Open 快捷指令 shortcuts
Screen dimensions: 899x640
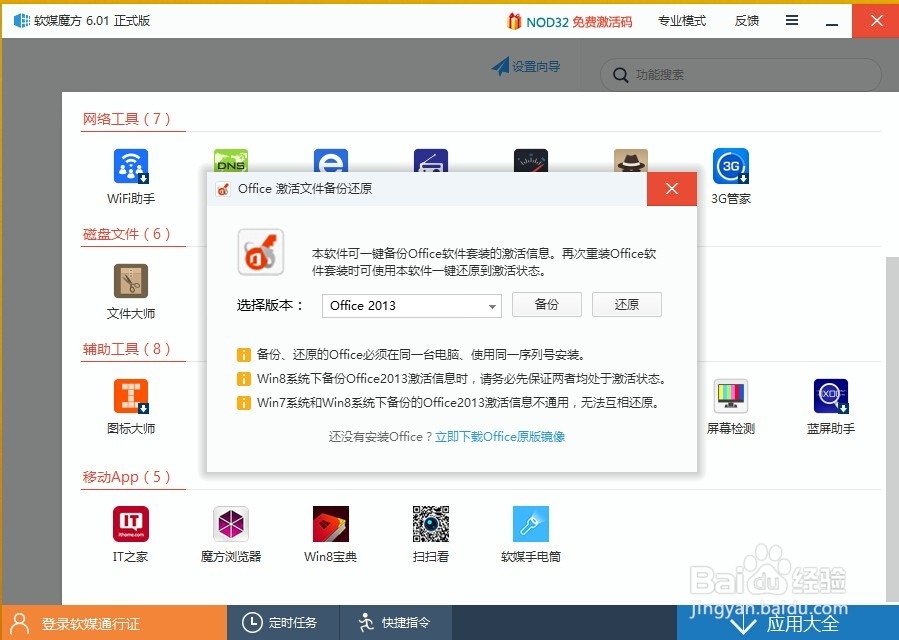396,623
